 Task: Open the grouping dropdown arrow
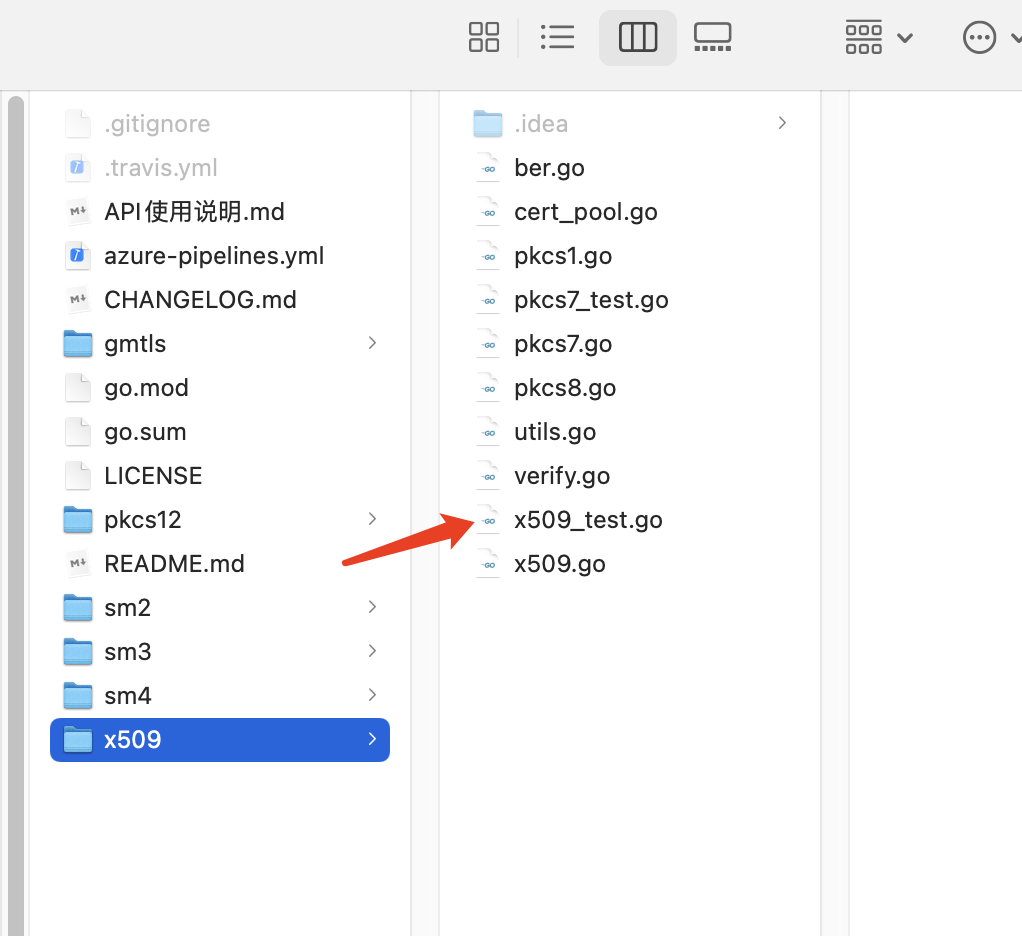point(905,37)
